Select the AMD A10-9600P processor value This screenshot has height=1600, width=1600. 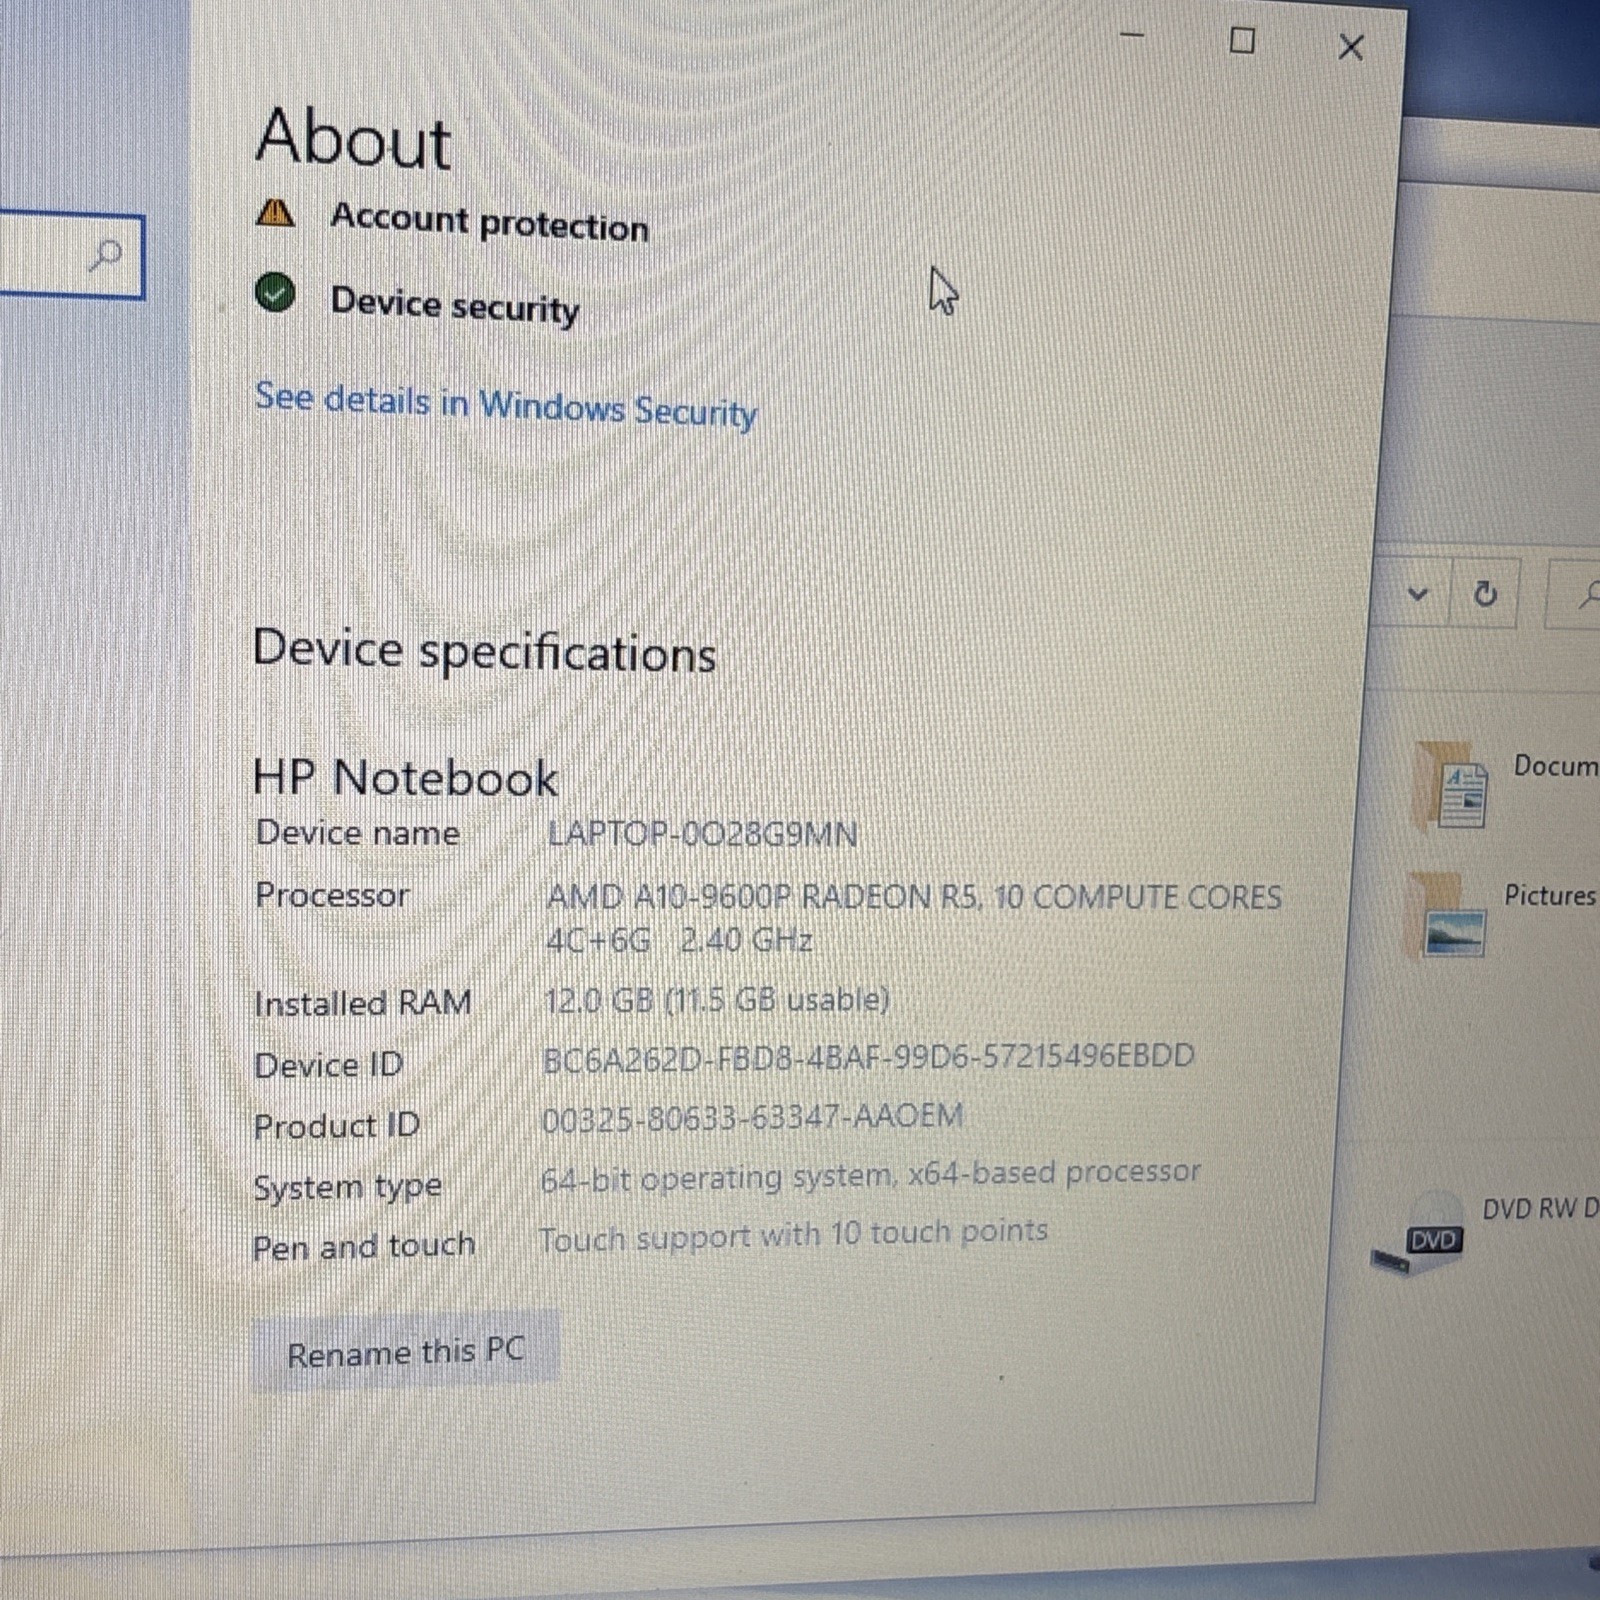(913, 917)
